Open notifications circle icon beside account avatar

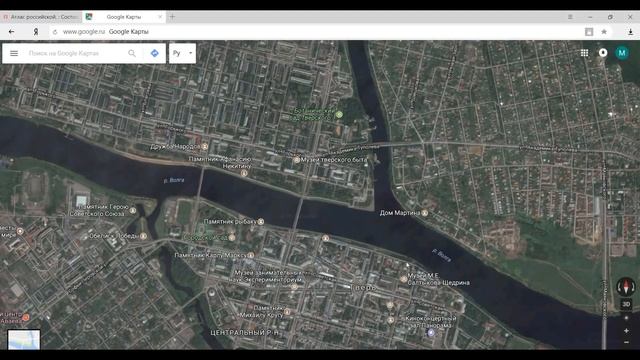pos(603,53)
